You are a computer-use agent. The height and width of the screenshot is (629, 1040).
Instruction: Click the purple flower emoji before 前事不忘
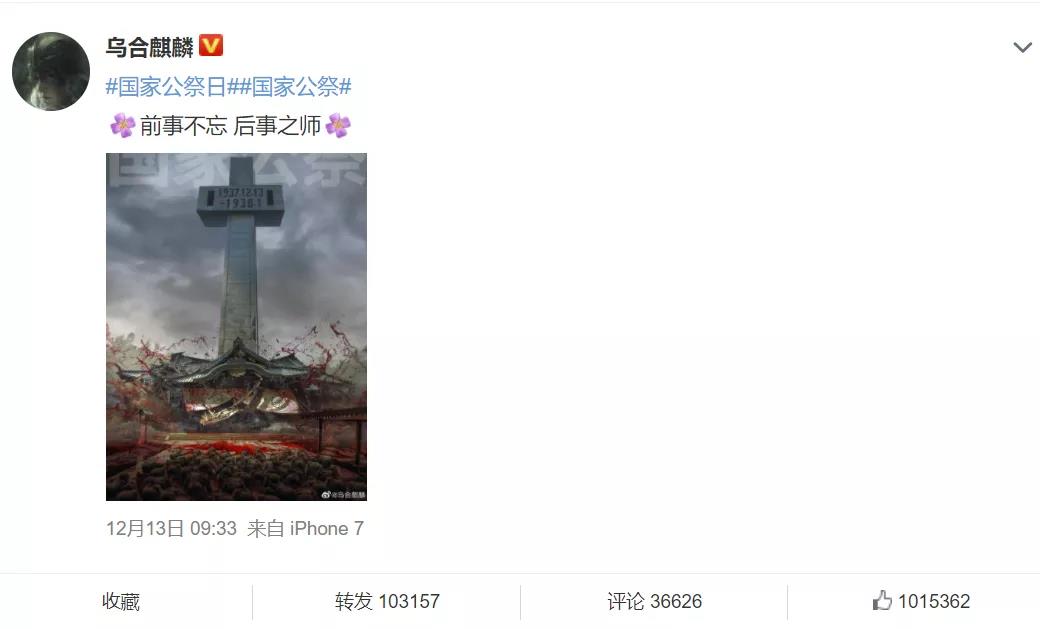123,125
